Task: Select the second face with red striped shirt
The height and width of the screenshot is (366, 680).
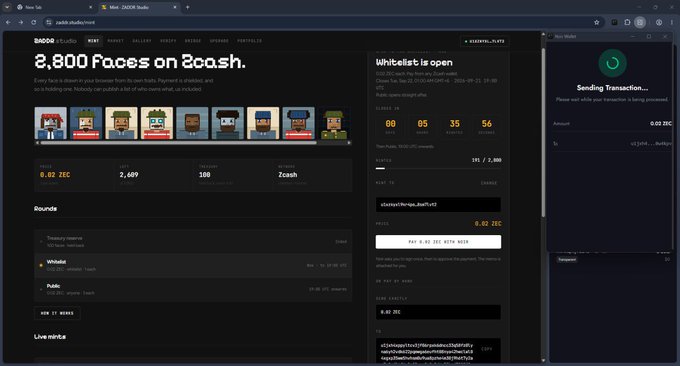Action: point(86,123)
